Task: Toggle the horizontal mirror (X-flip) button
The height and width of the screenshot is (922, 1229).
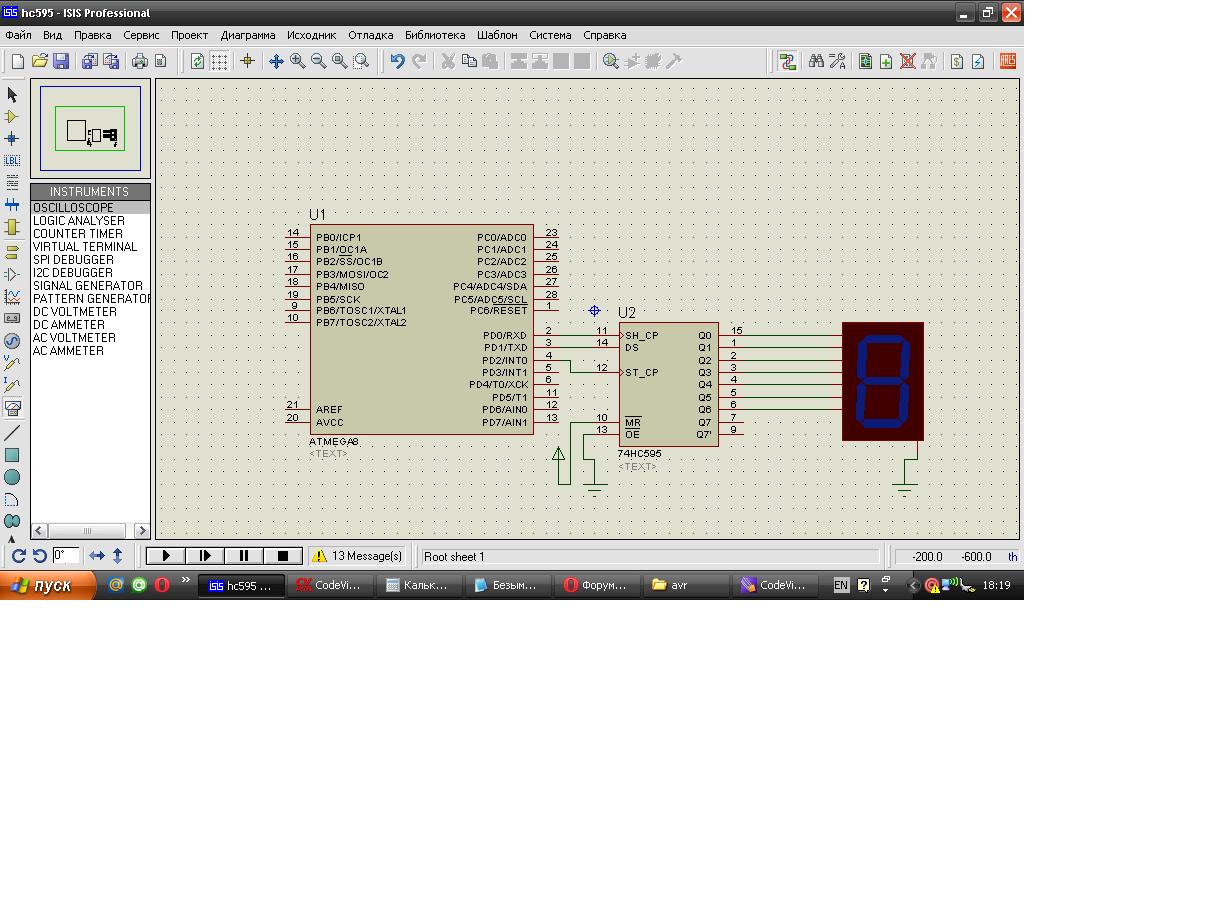Action: tap(97, 556)
